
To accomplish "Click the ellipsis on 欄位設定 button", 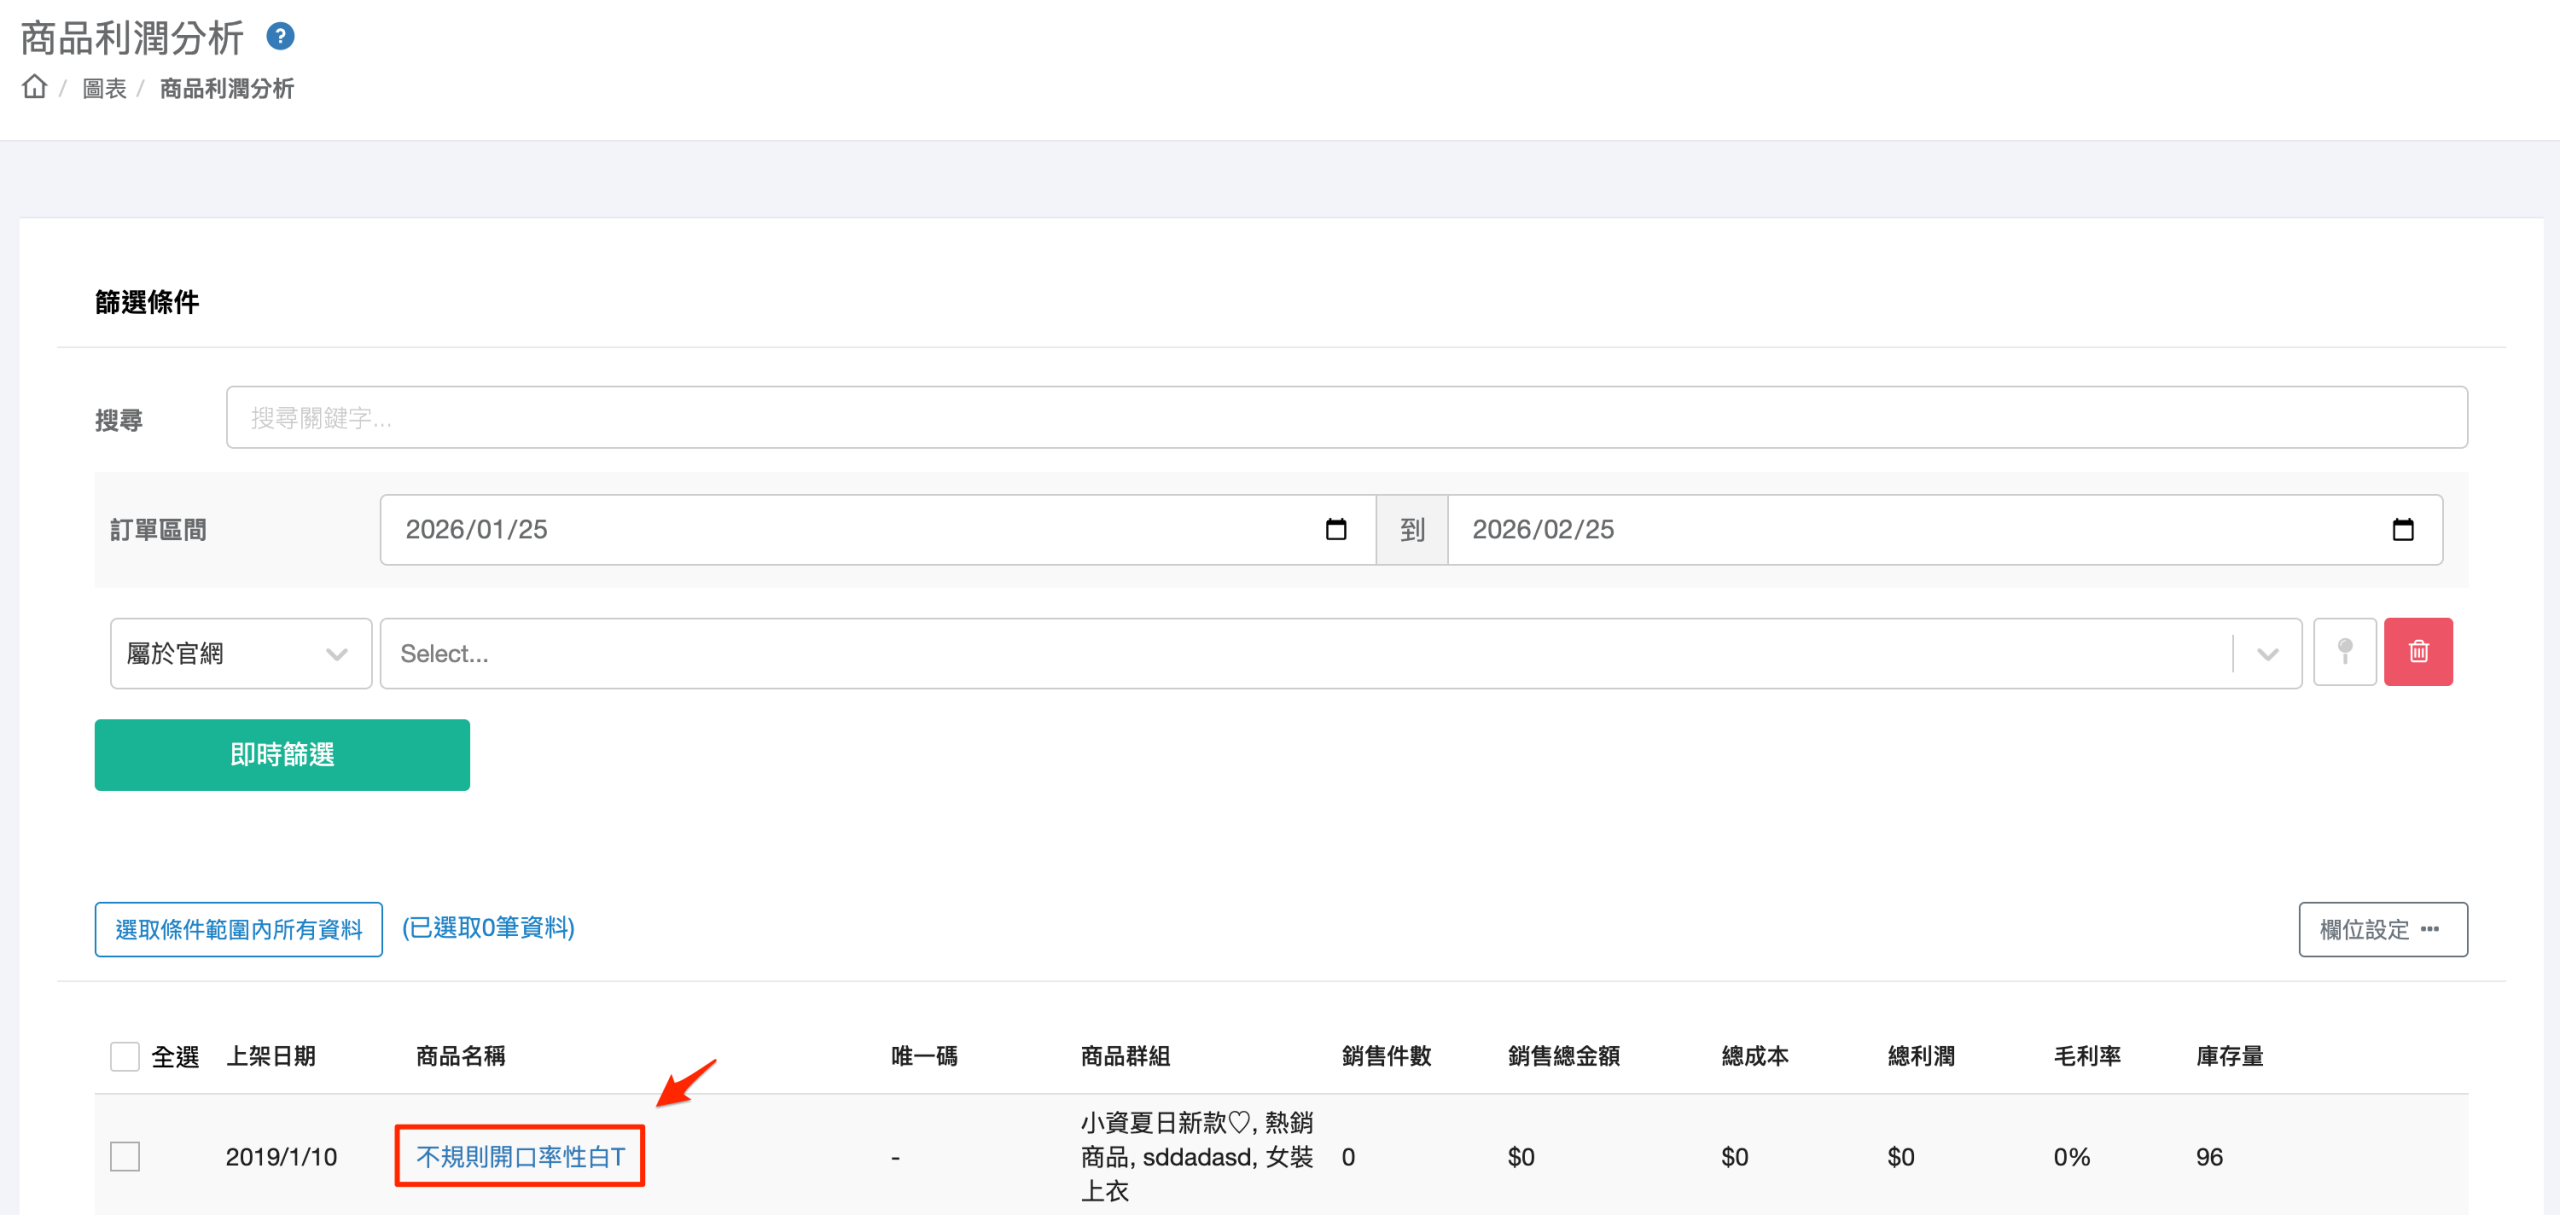I will (2430, 929).
